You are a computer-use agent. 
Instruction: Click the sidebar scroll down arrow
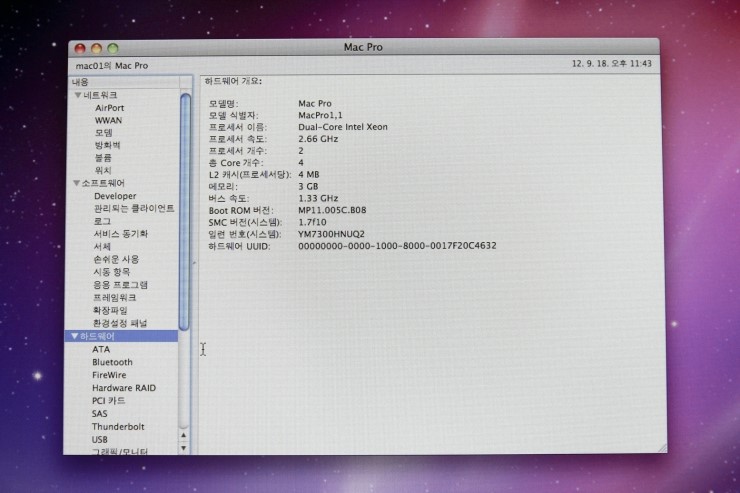tap(184, 446)
